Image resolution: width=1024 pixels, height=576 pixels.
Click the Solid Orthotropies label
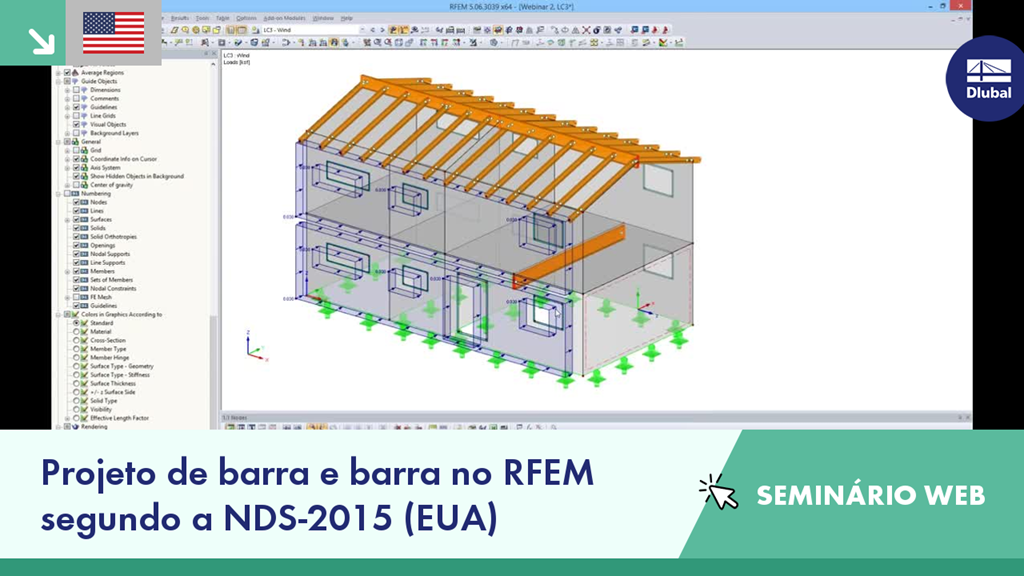[x=113, y=236]
